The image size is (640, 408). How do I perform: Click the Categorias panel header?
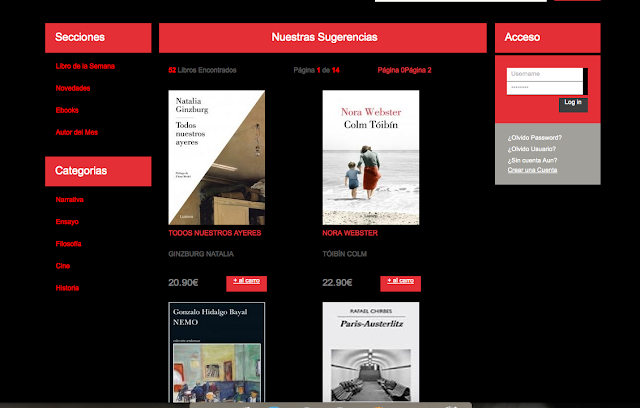click(x=98, y=171)
